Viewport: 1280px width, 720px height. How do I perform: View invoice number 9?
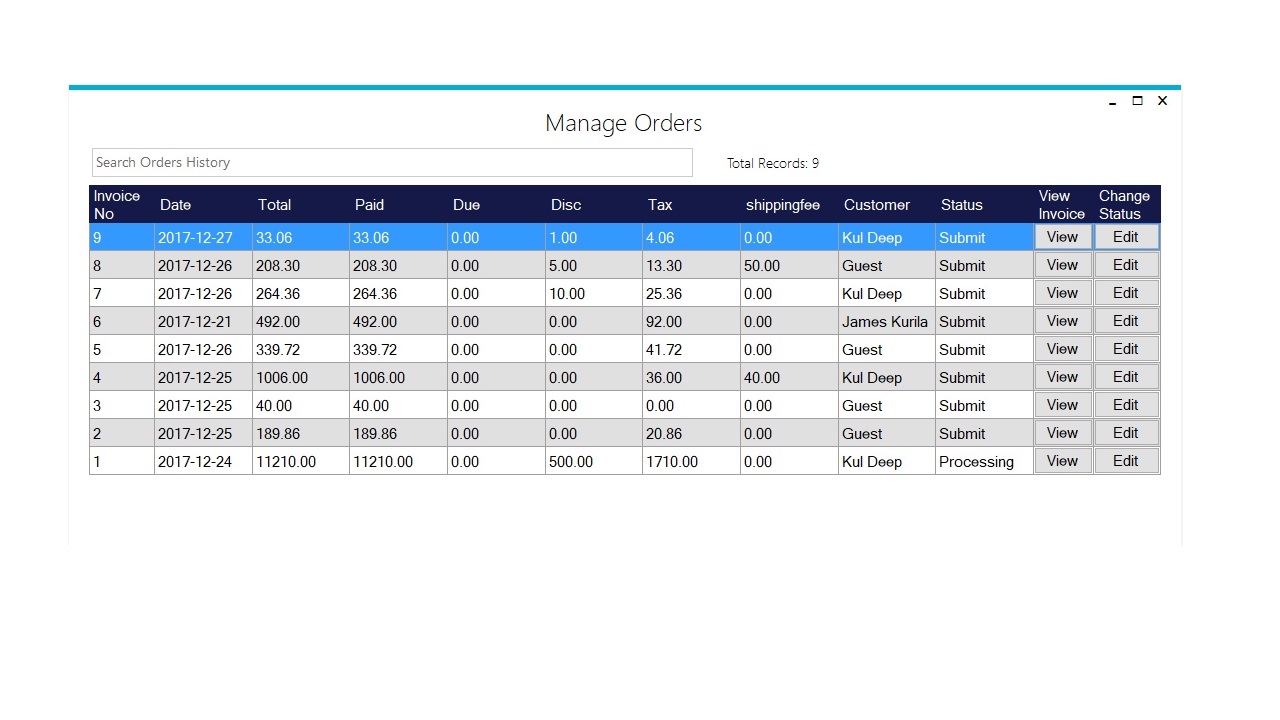pyautogui.click(x=1062, y=237)
